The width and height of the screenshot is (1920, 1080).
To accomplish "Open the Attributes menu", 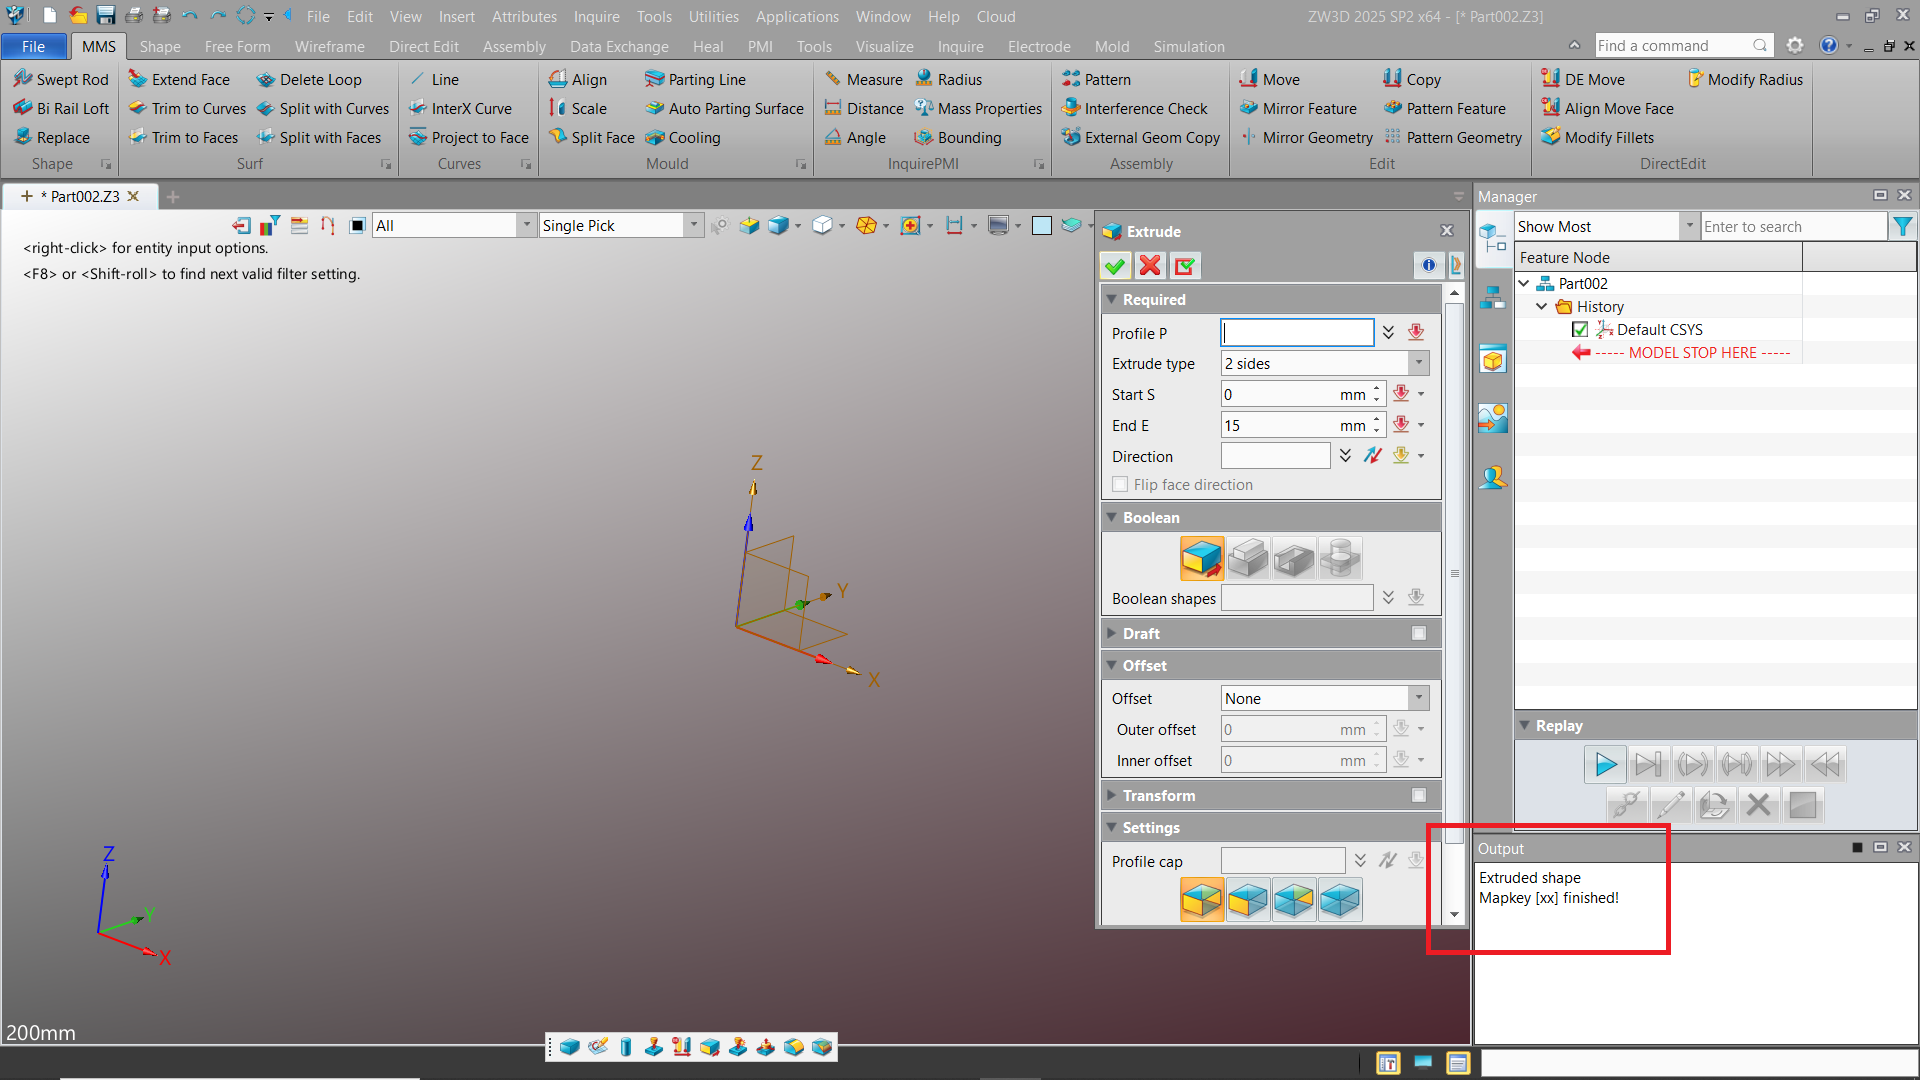I will point(524,16).
